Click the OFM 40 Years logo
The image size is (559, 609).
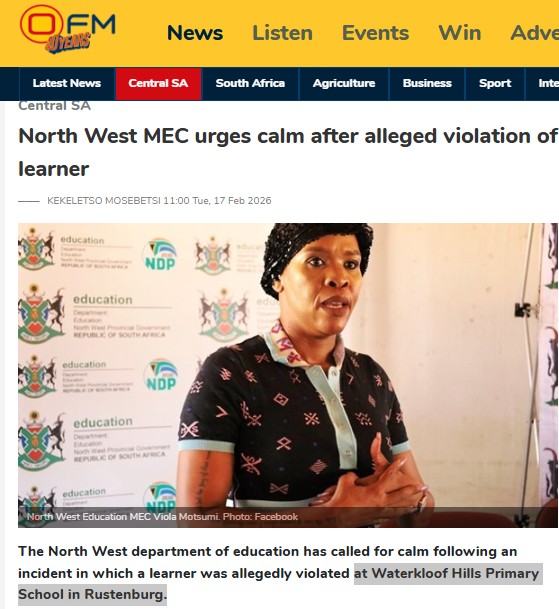click(67, 29)
